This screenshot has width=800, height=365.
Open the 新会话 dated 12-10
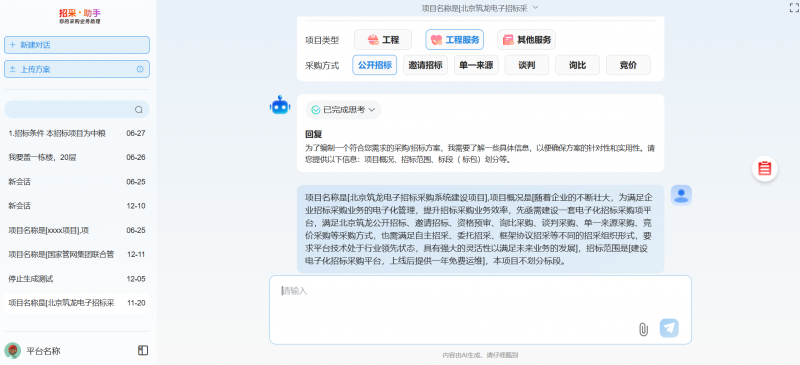[77, 206]
